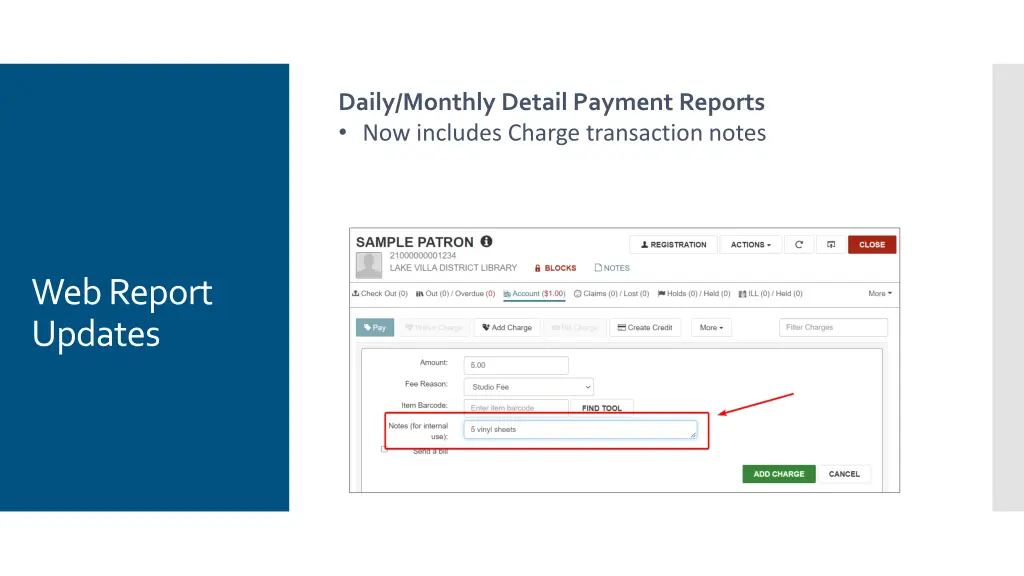Open the Claims / Lost tab
Viewport: 1024px width, 576px height.
[611, 294]
